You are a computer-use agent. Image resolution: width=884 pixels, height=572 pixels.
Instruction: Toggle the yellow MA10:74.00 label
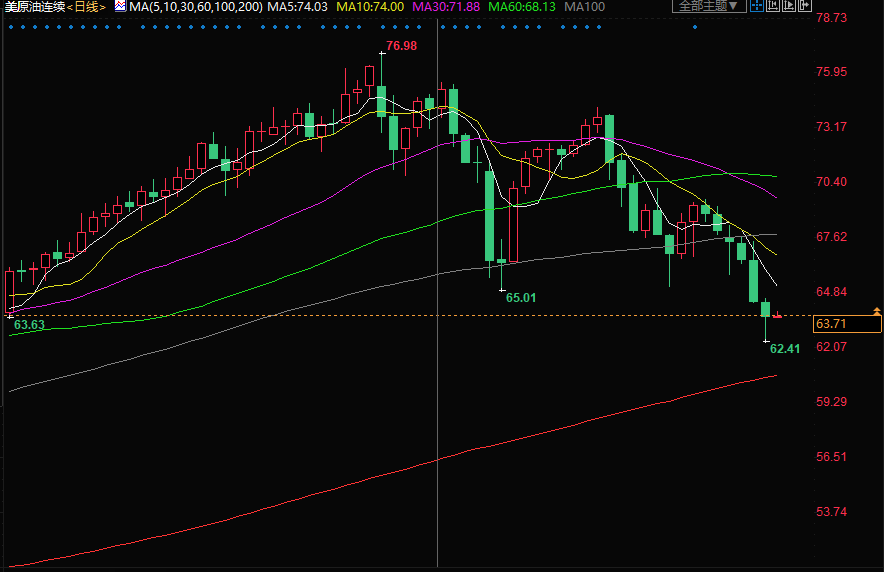coord(369,7)
